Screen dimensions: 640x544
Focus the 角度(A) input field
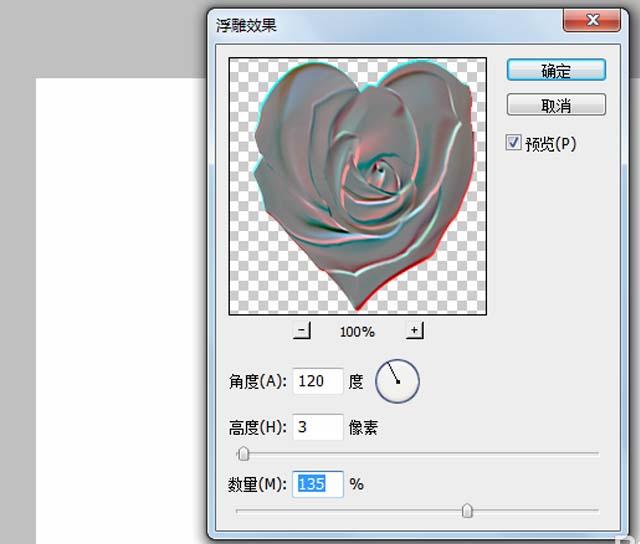pos(318,381)
